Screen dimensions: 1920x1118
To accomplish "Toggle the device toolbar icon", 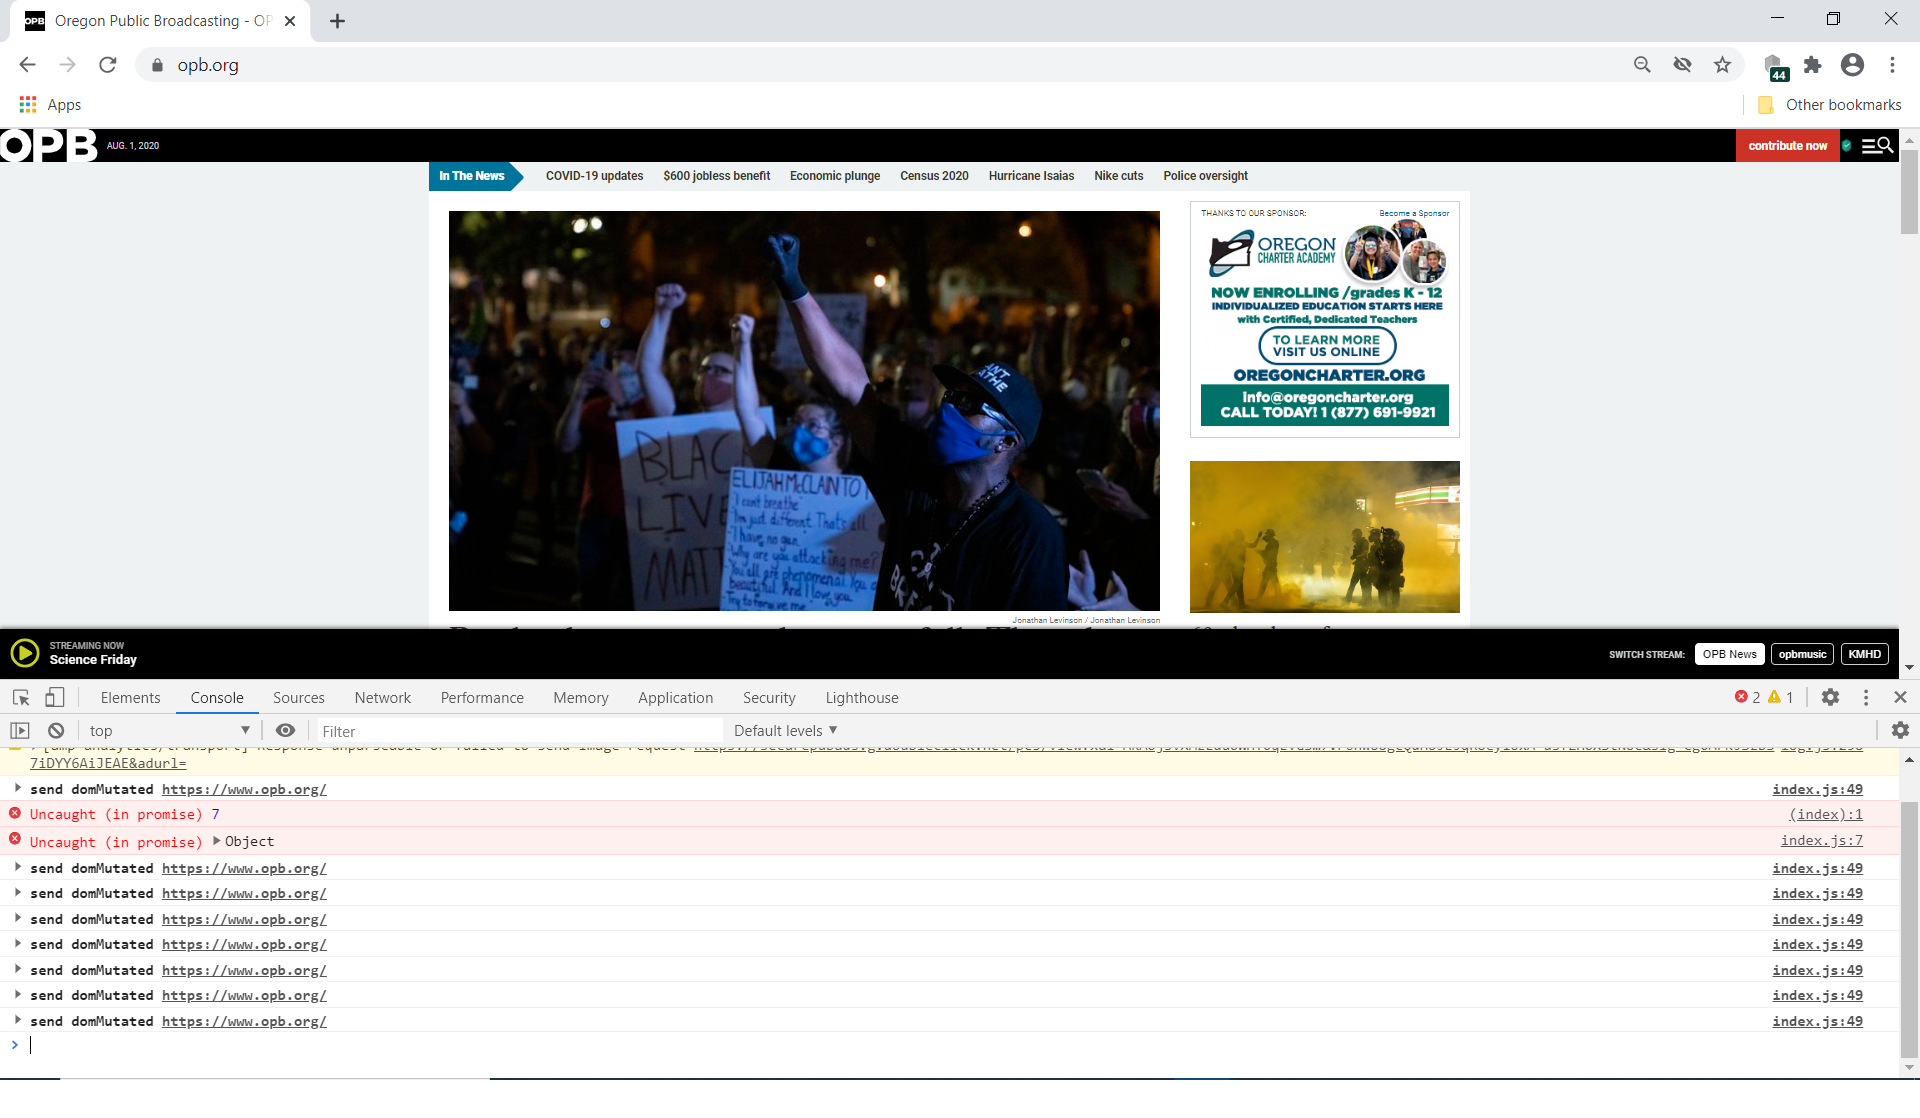I will [55, 697].
